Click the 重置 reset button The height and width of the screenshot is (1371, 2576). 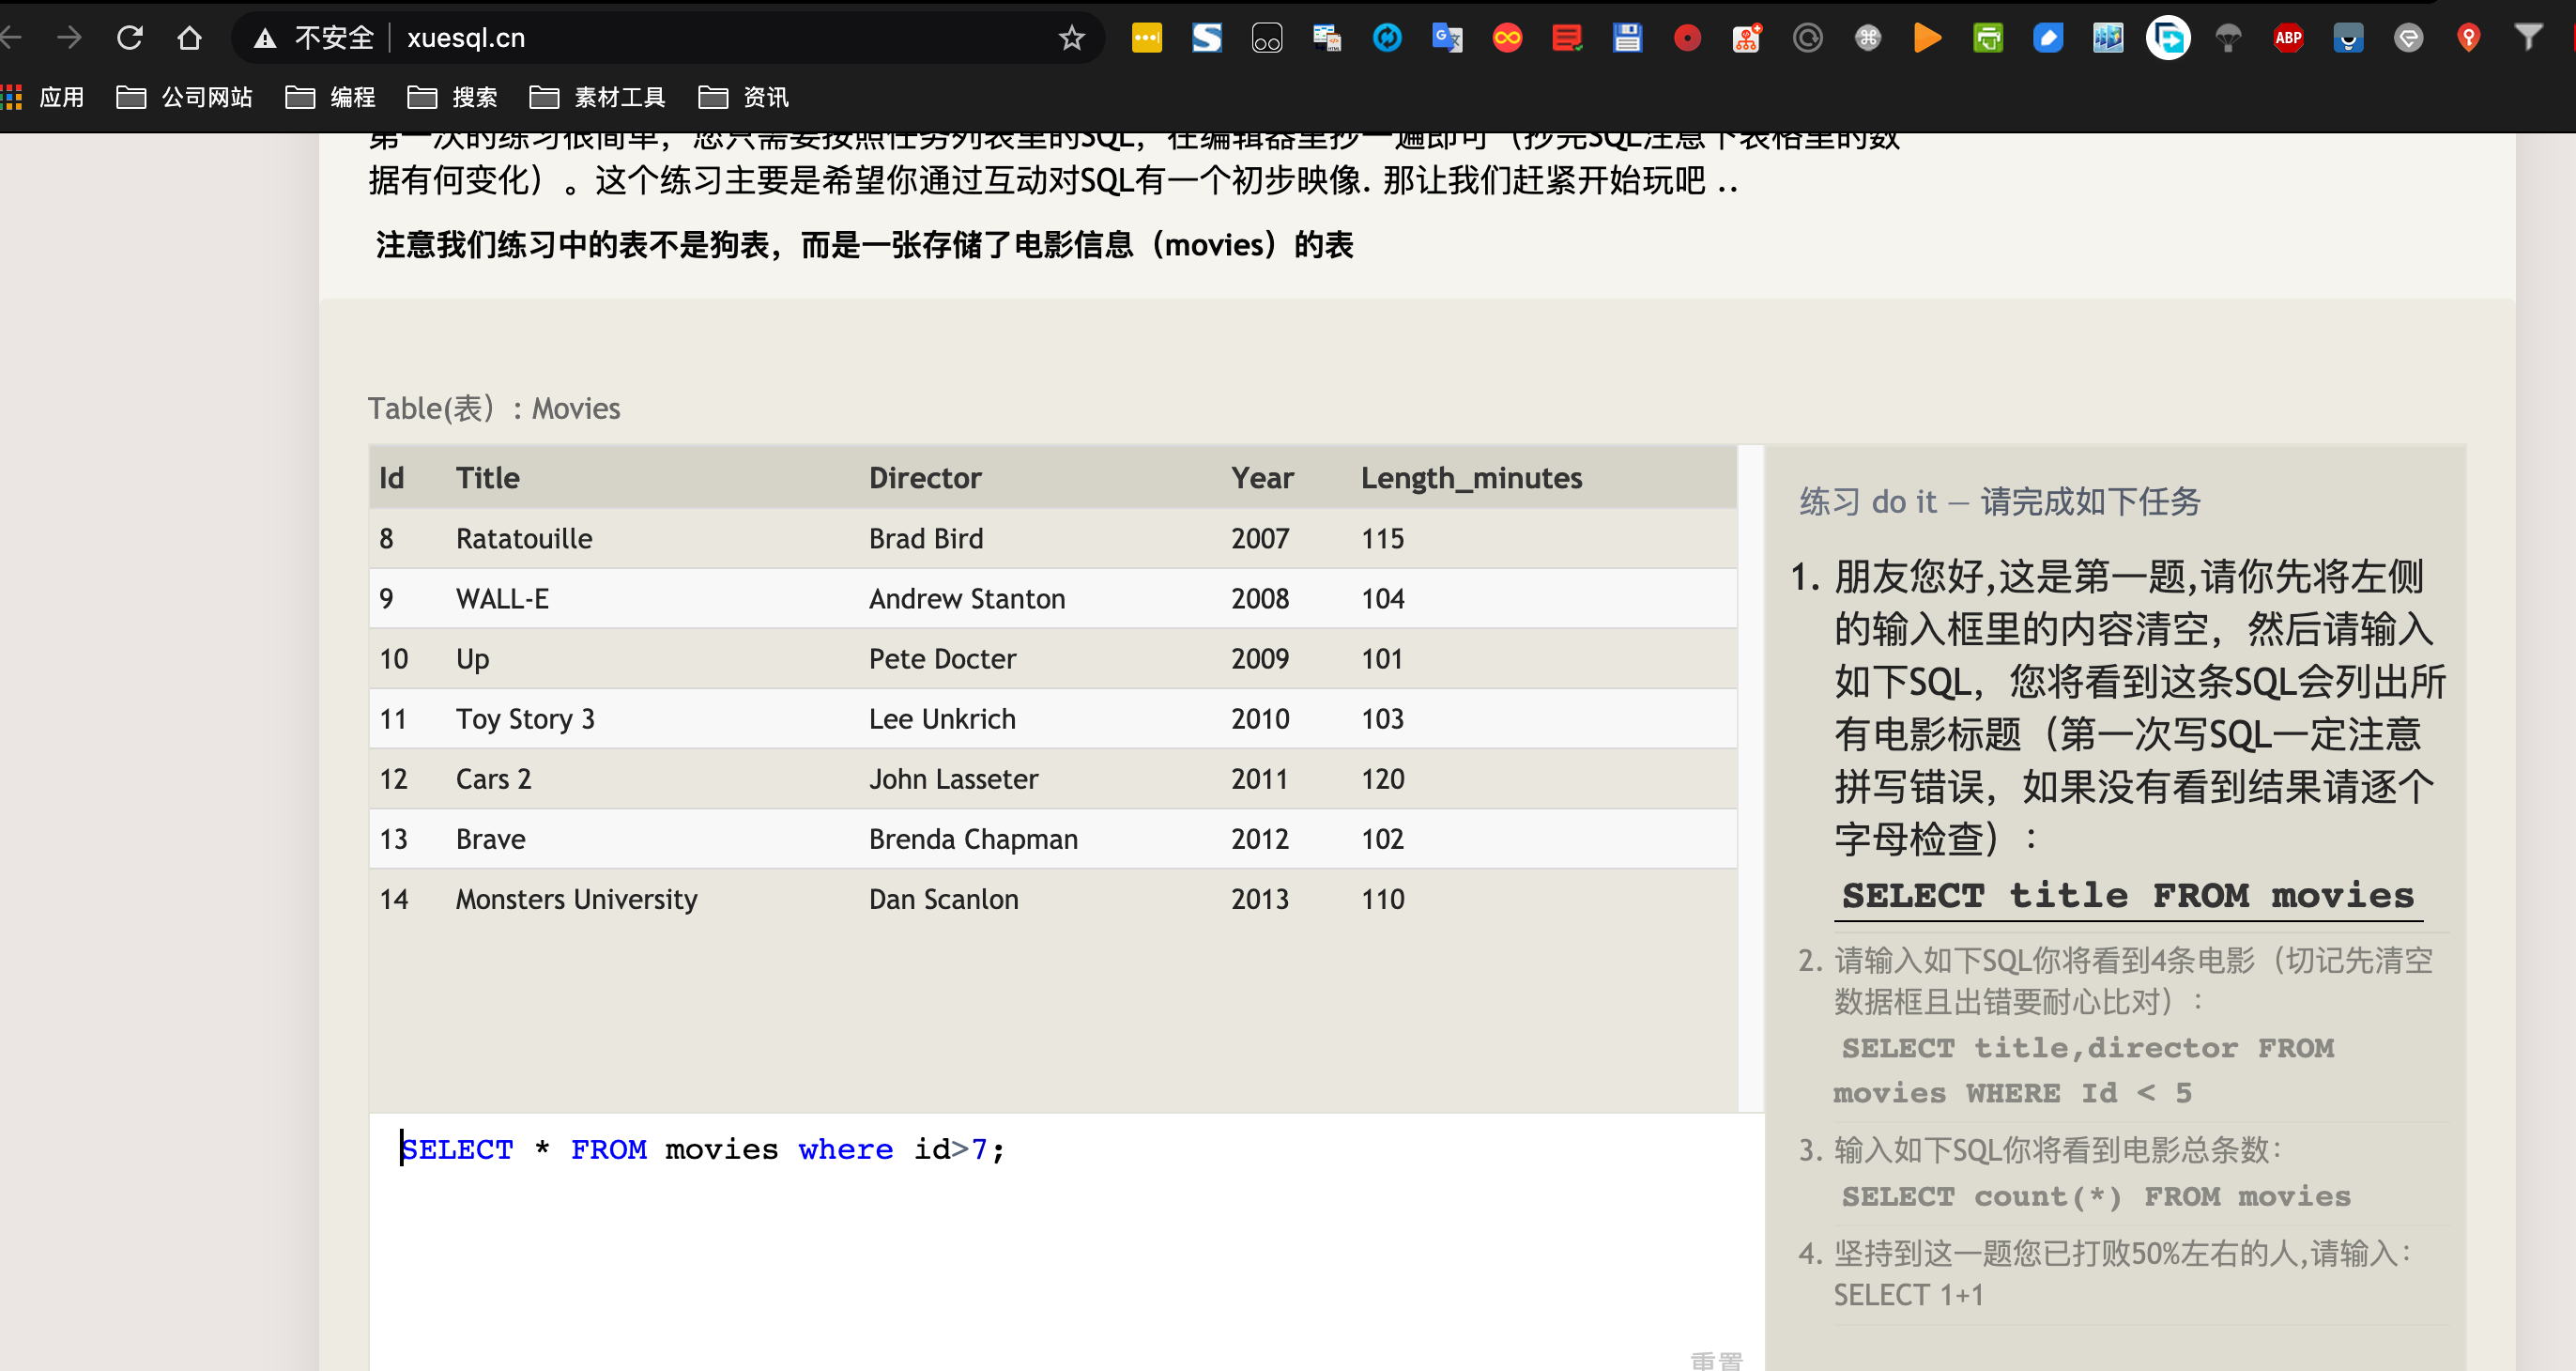pyautogui.click(x=1716, y=1359)
